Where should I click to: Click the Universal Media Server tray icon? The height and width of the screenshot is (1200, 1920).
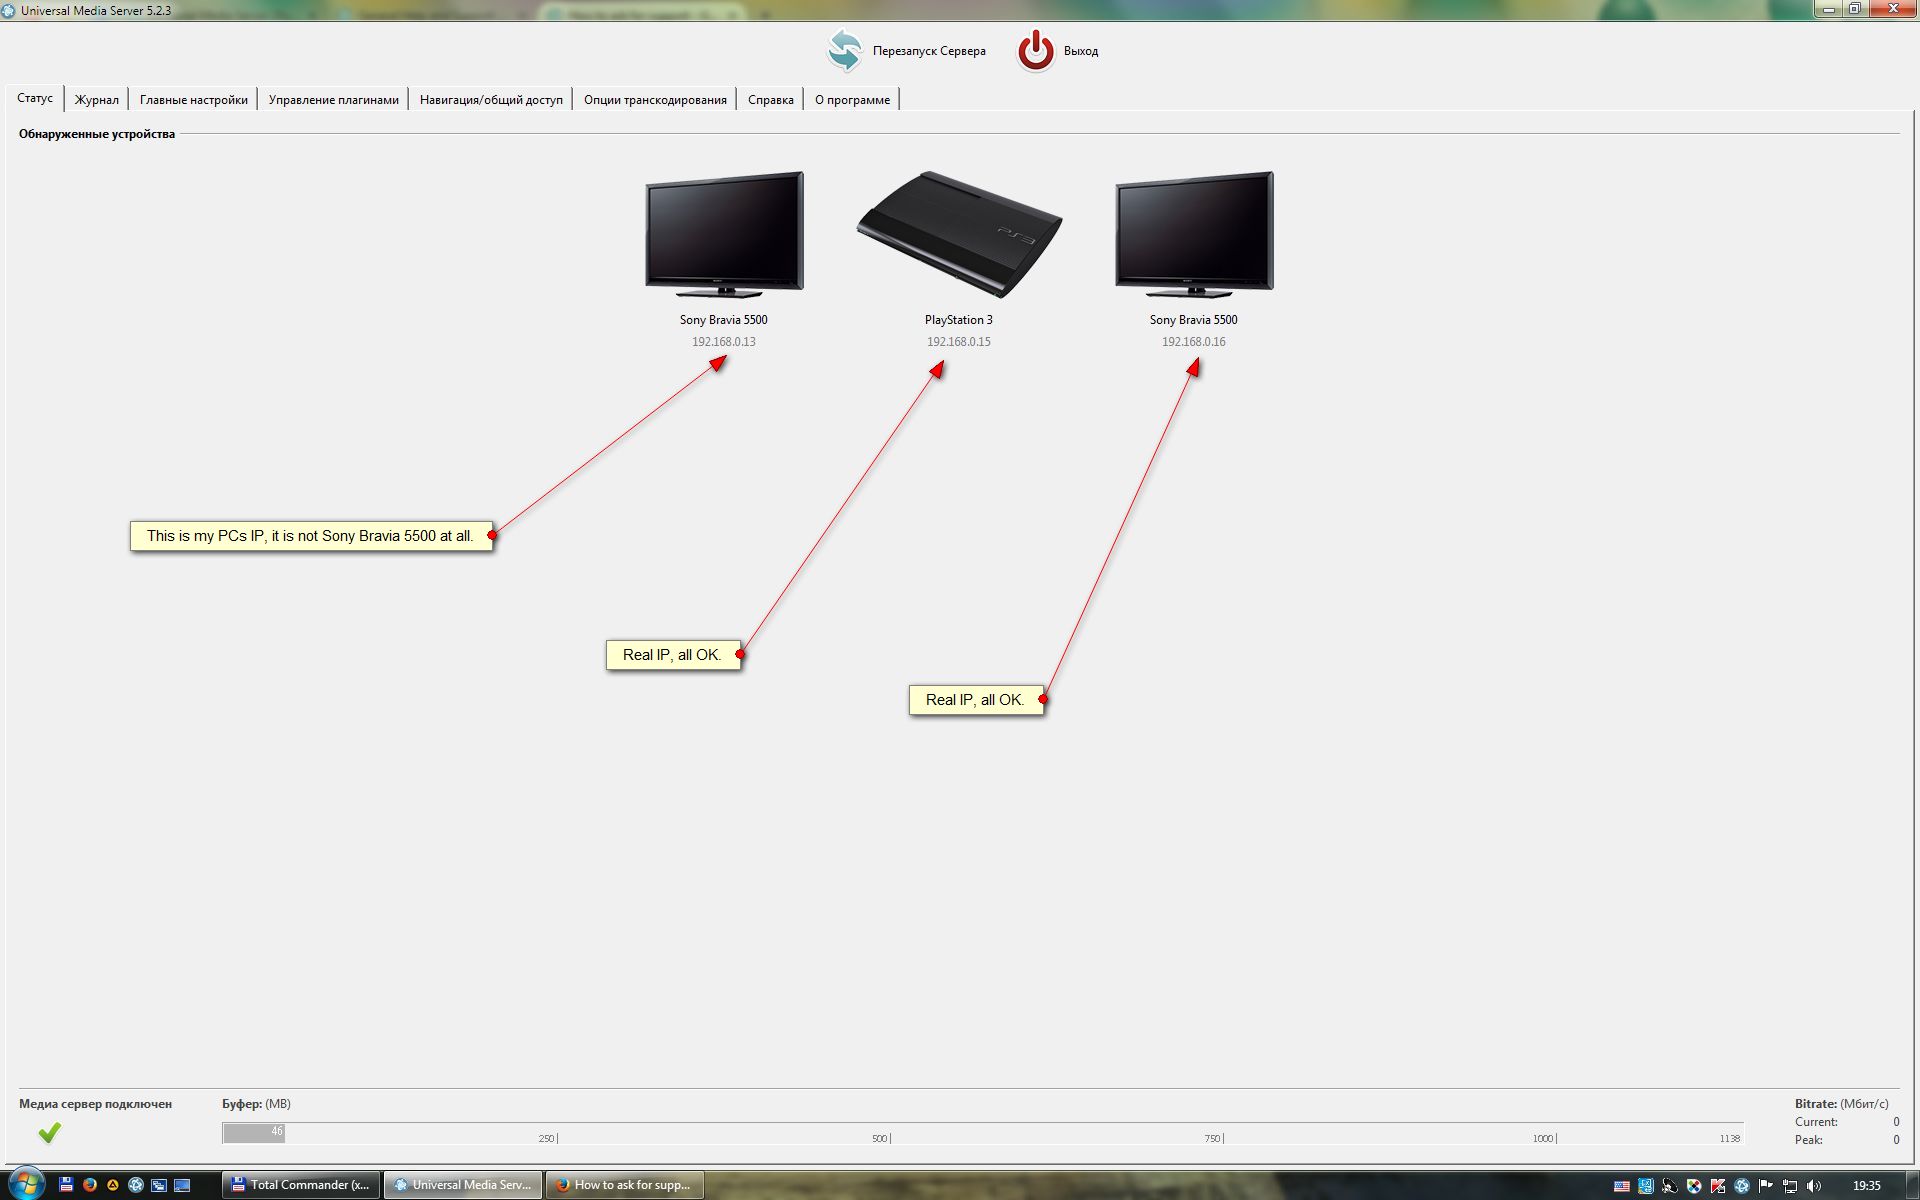tap(1742, 1186)
